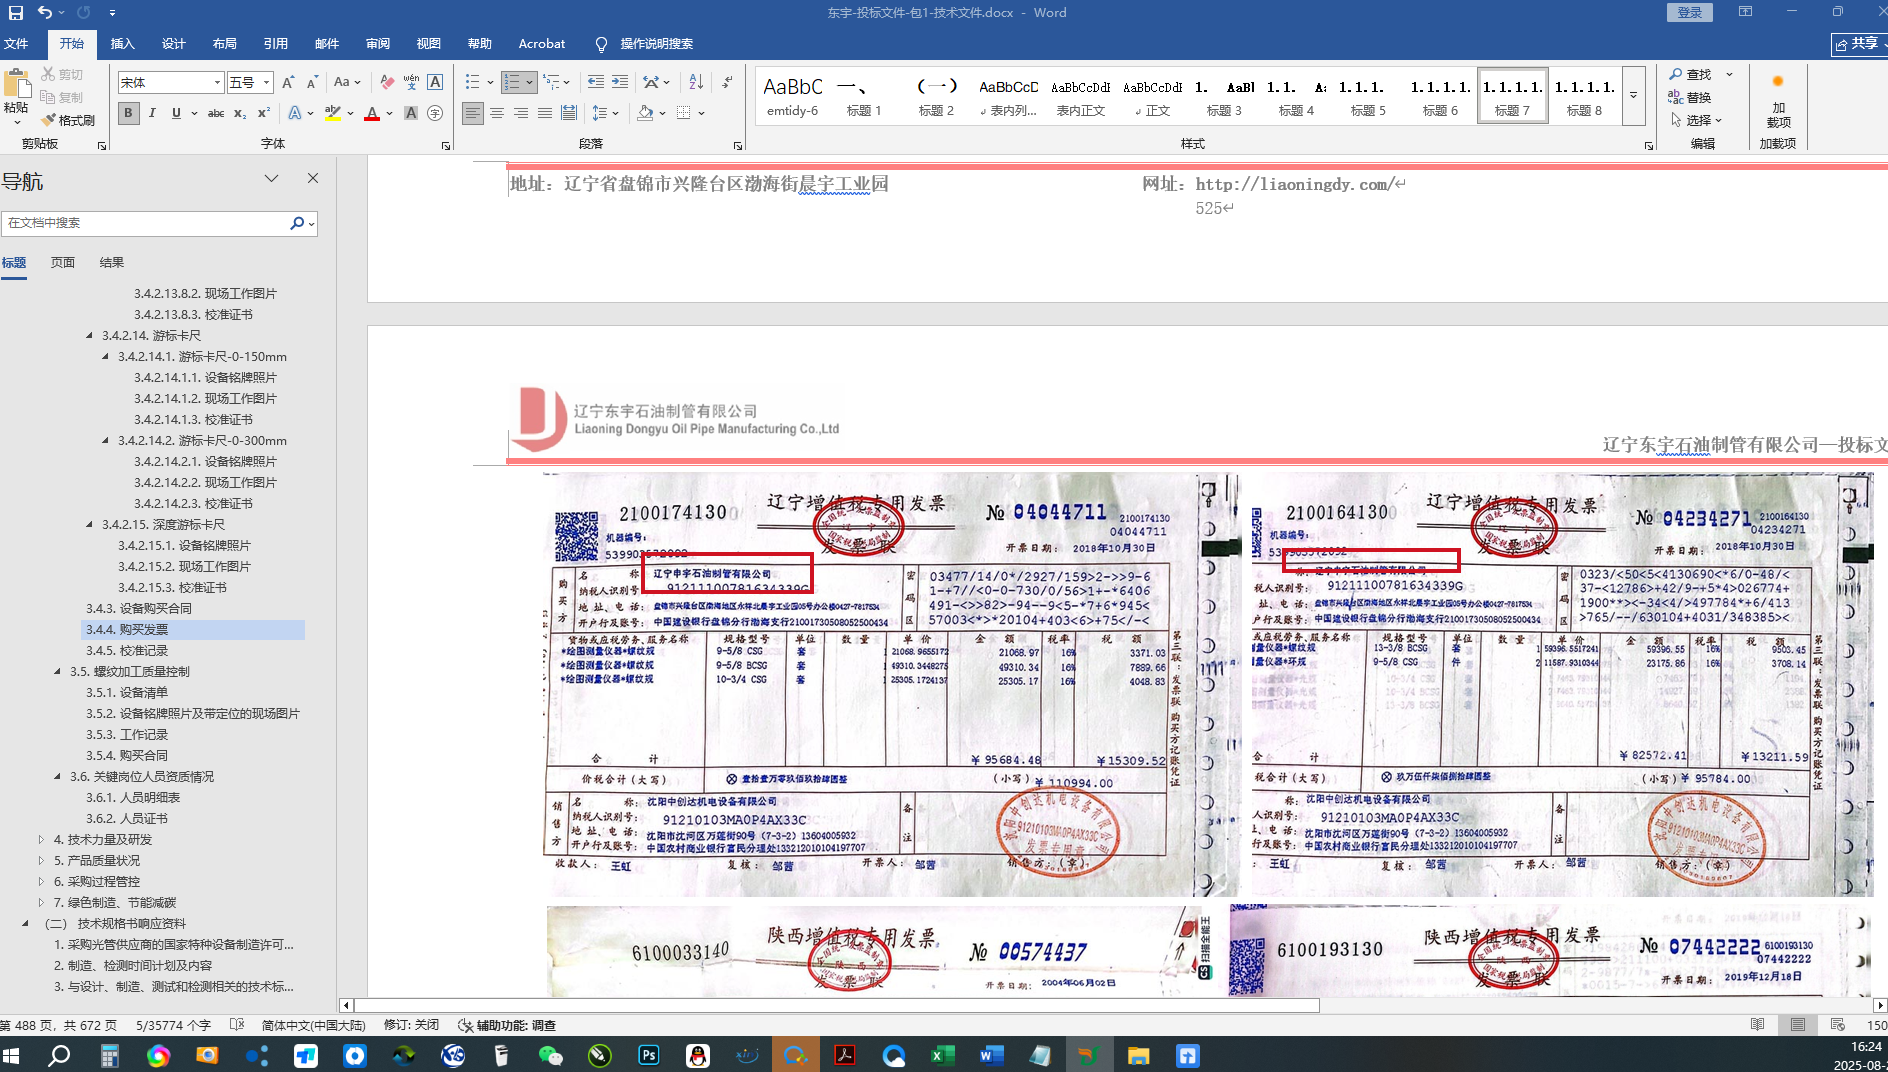Click the navigation search box
The height and width of the screenshot is (1072, 1888).
coord(145,223)
